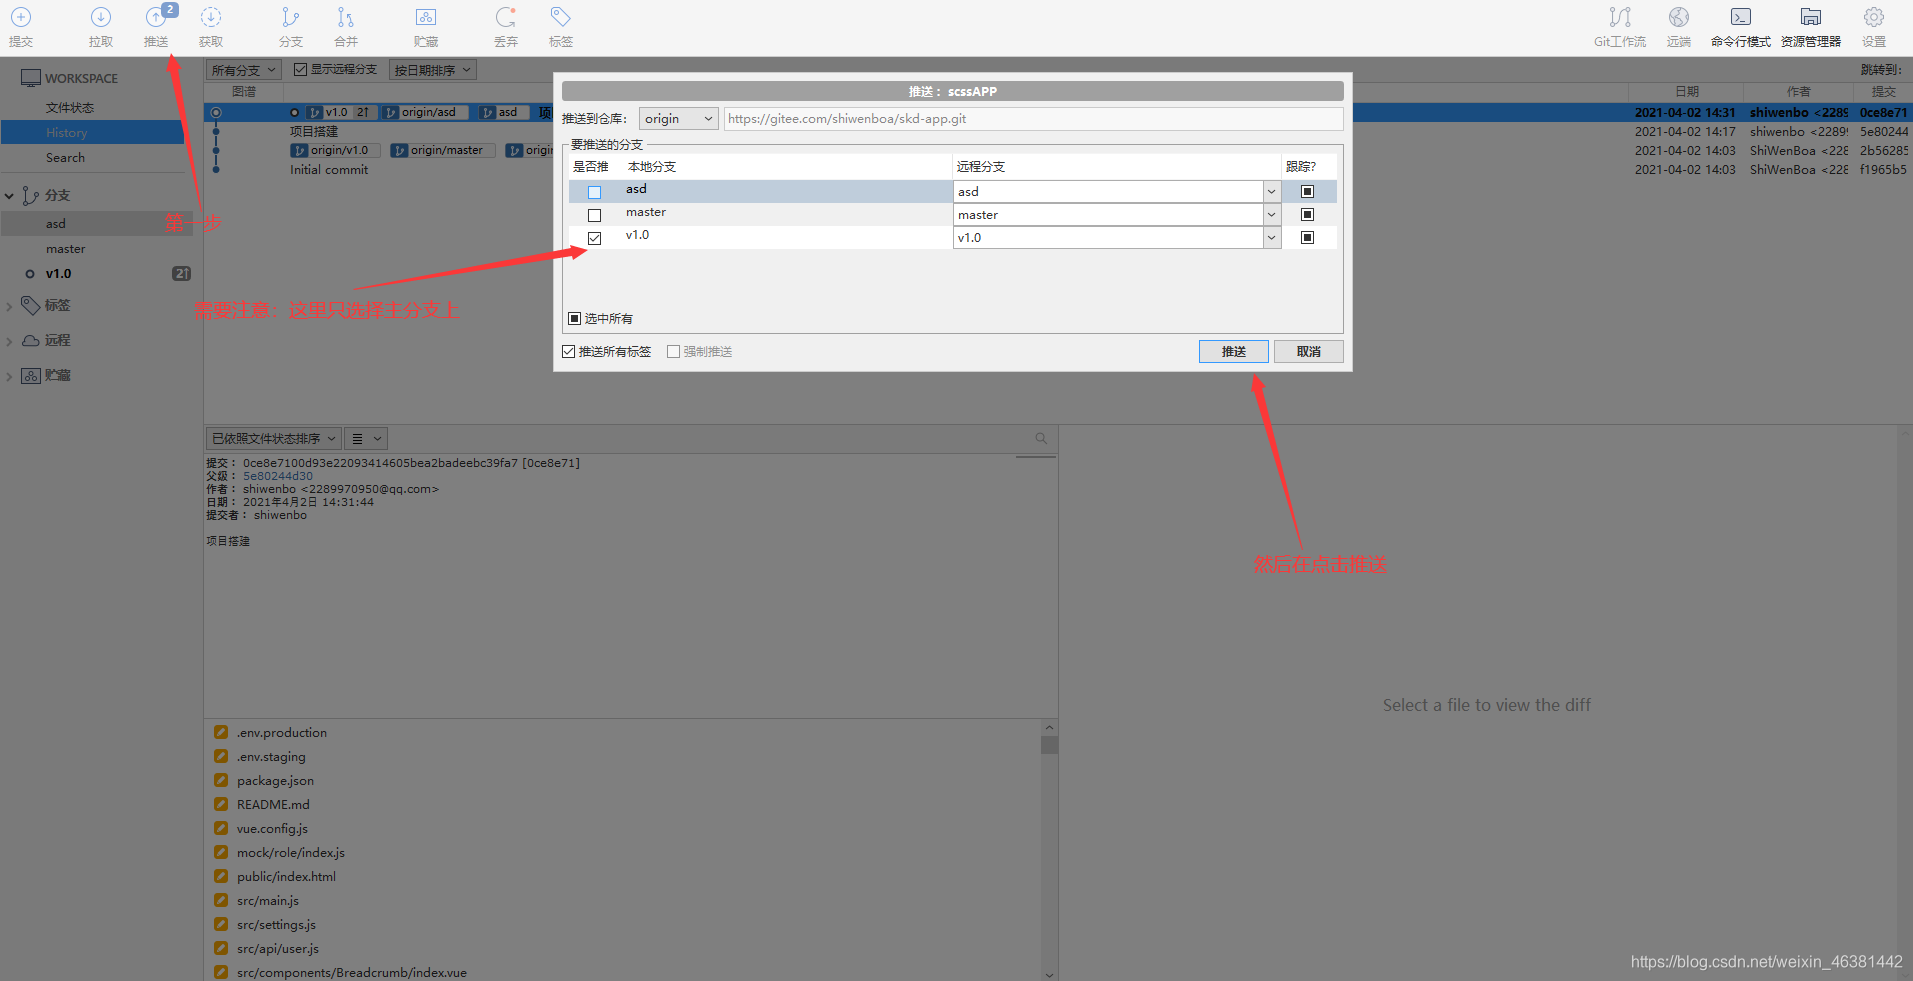The image size is (1913, 981).
Task: Expand the Remotes (远程) section in sidebar
Action: coord(9,341)
